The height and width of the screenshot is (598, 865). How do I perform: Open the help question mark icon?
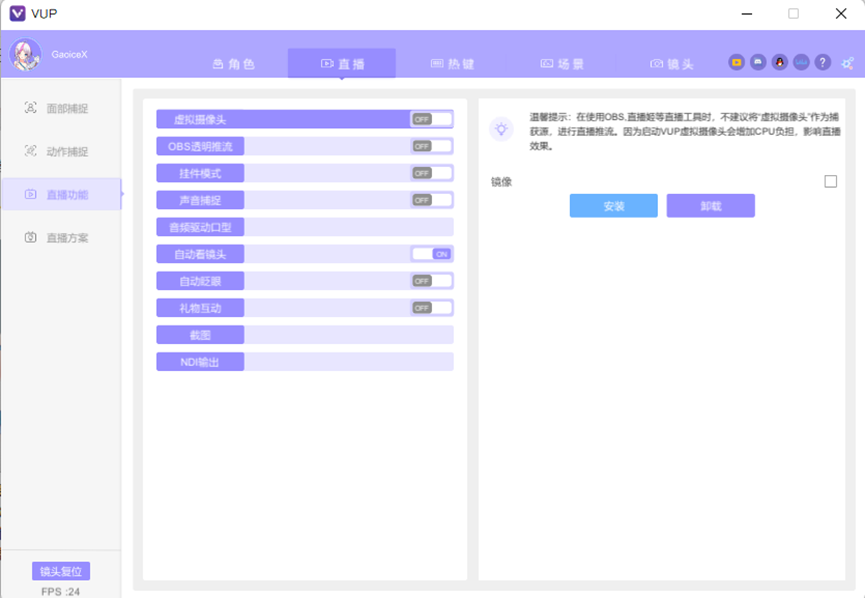822,62
